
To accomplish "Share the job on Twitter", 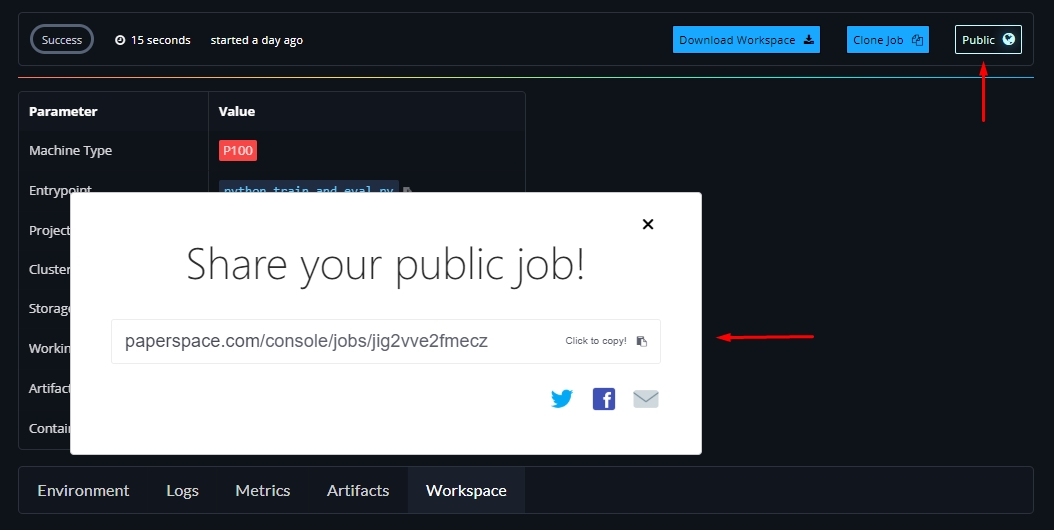I will coord(562,399).
